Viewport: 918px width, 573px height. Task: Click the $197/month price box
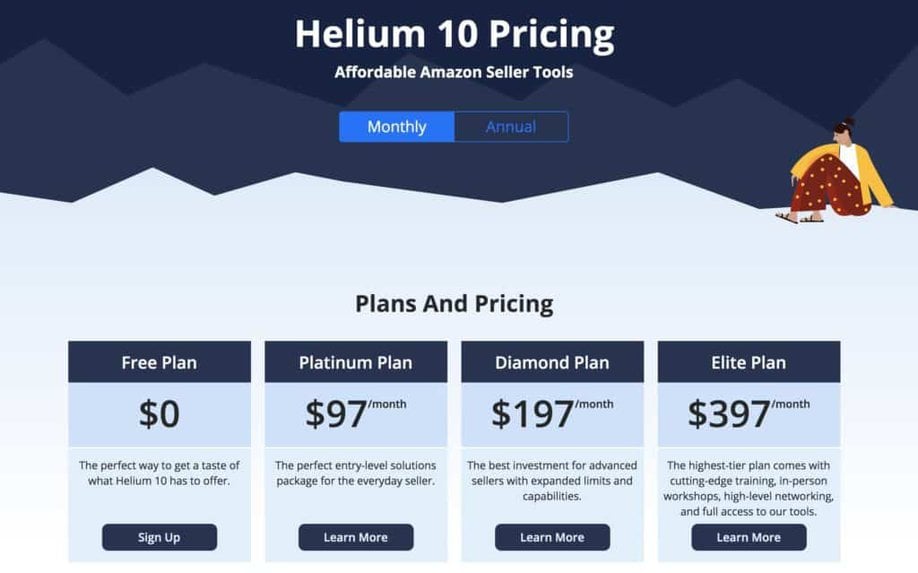click(552, 414)
